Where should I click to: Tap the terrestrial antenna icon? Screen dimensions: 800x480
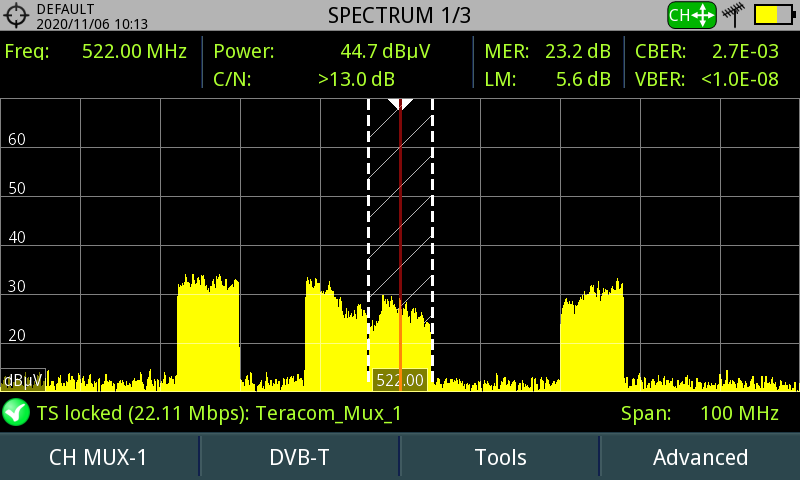(x=734, y=15)
